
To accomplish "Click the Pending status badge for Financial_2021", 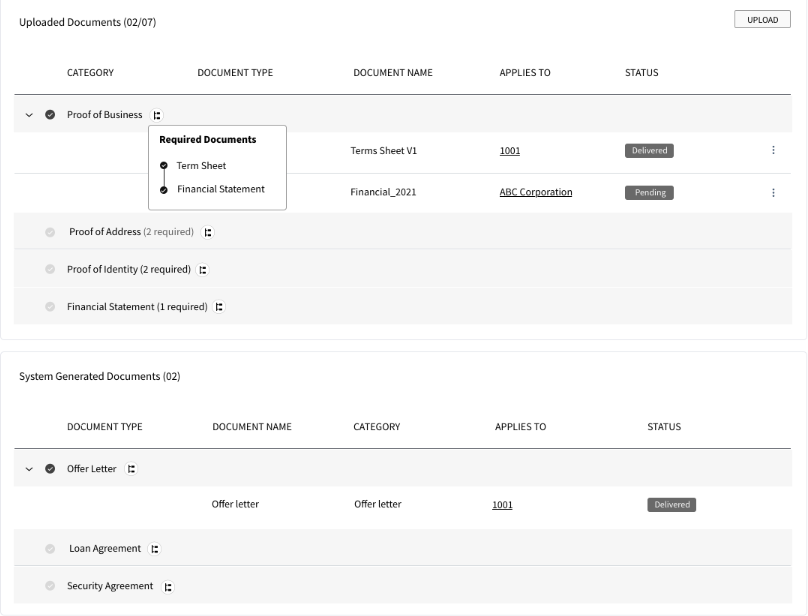I will (x=649, y=192).
